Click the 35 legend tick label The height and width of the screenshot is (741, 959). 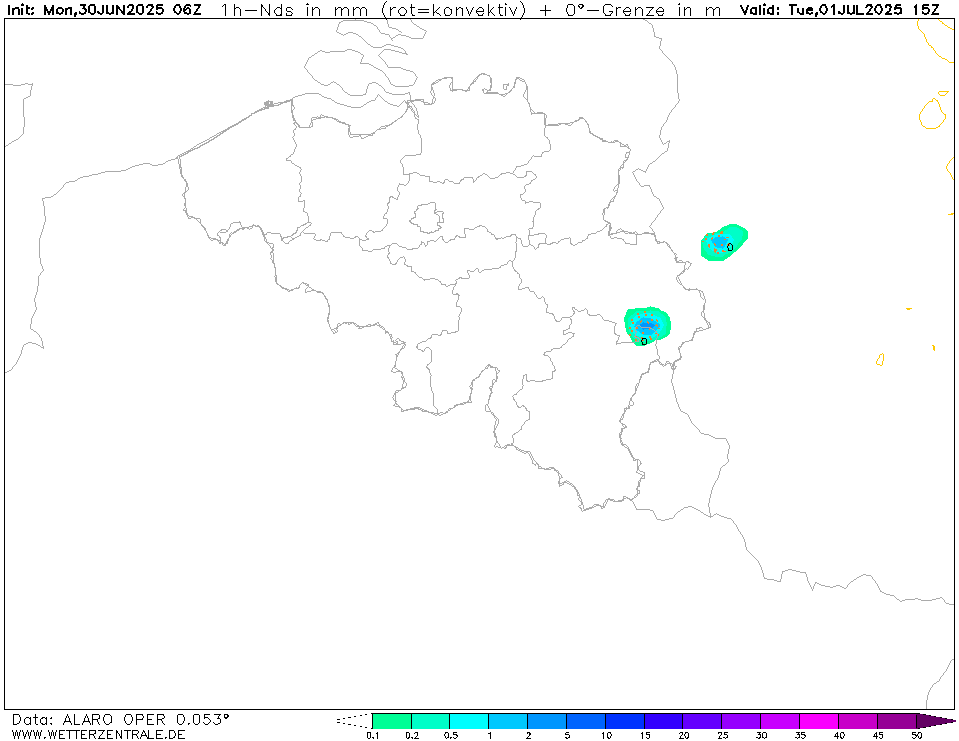(x=800, y=735)
